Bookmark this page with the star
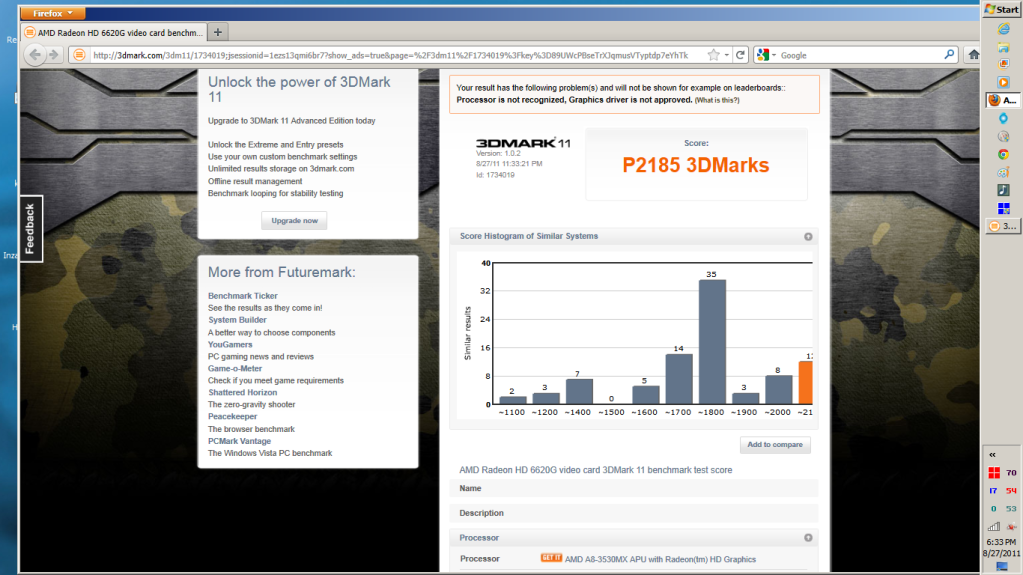This screenshot has height=575, width=1023. pos(713,55)
